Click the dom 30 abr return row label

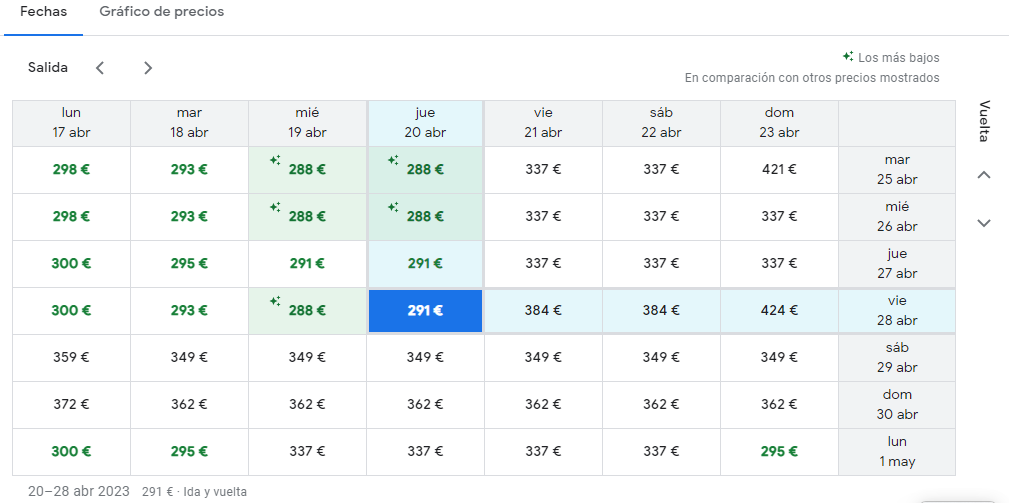click(x=897, y=405)
